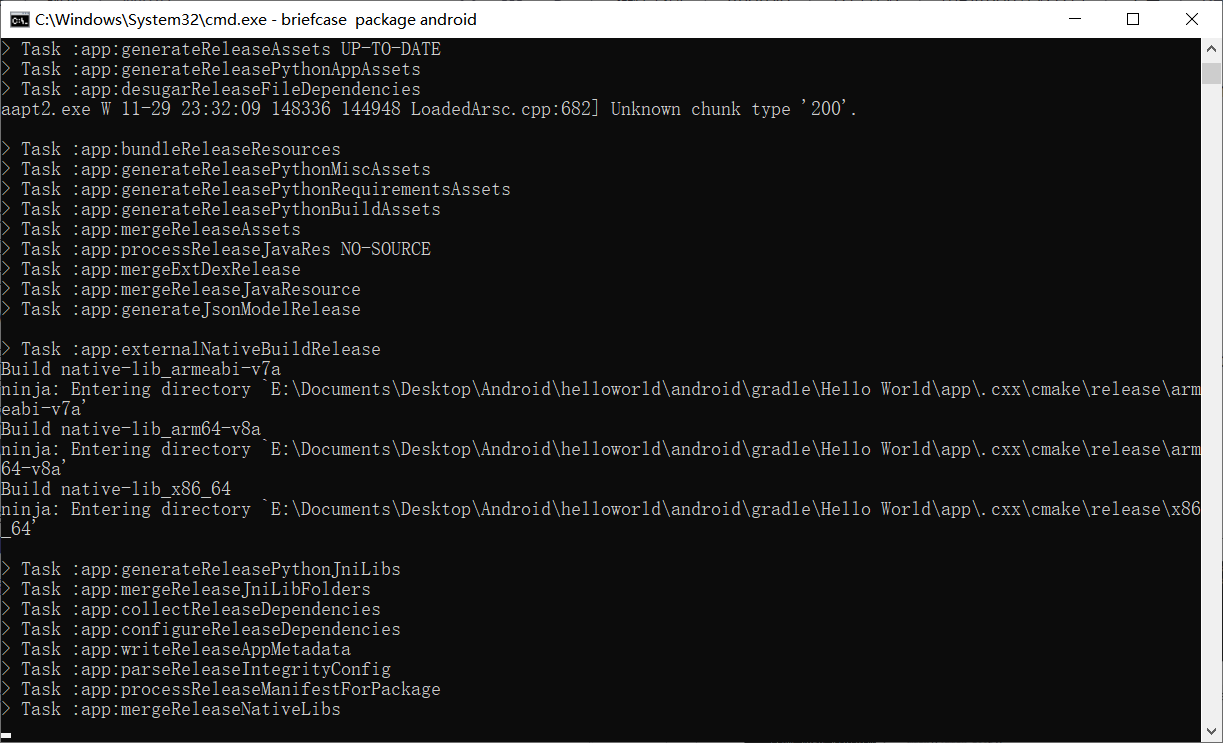Viewport: 1223px width, 743px height.
Task: Click the blinking cursor on the last line
Action: click(x=6, y=734)
